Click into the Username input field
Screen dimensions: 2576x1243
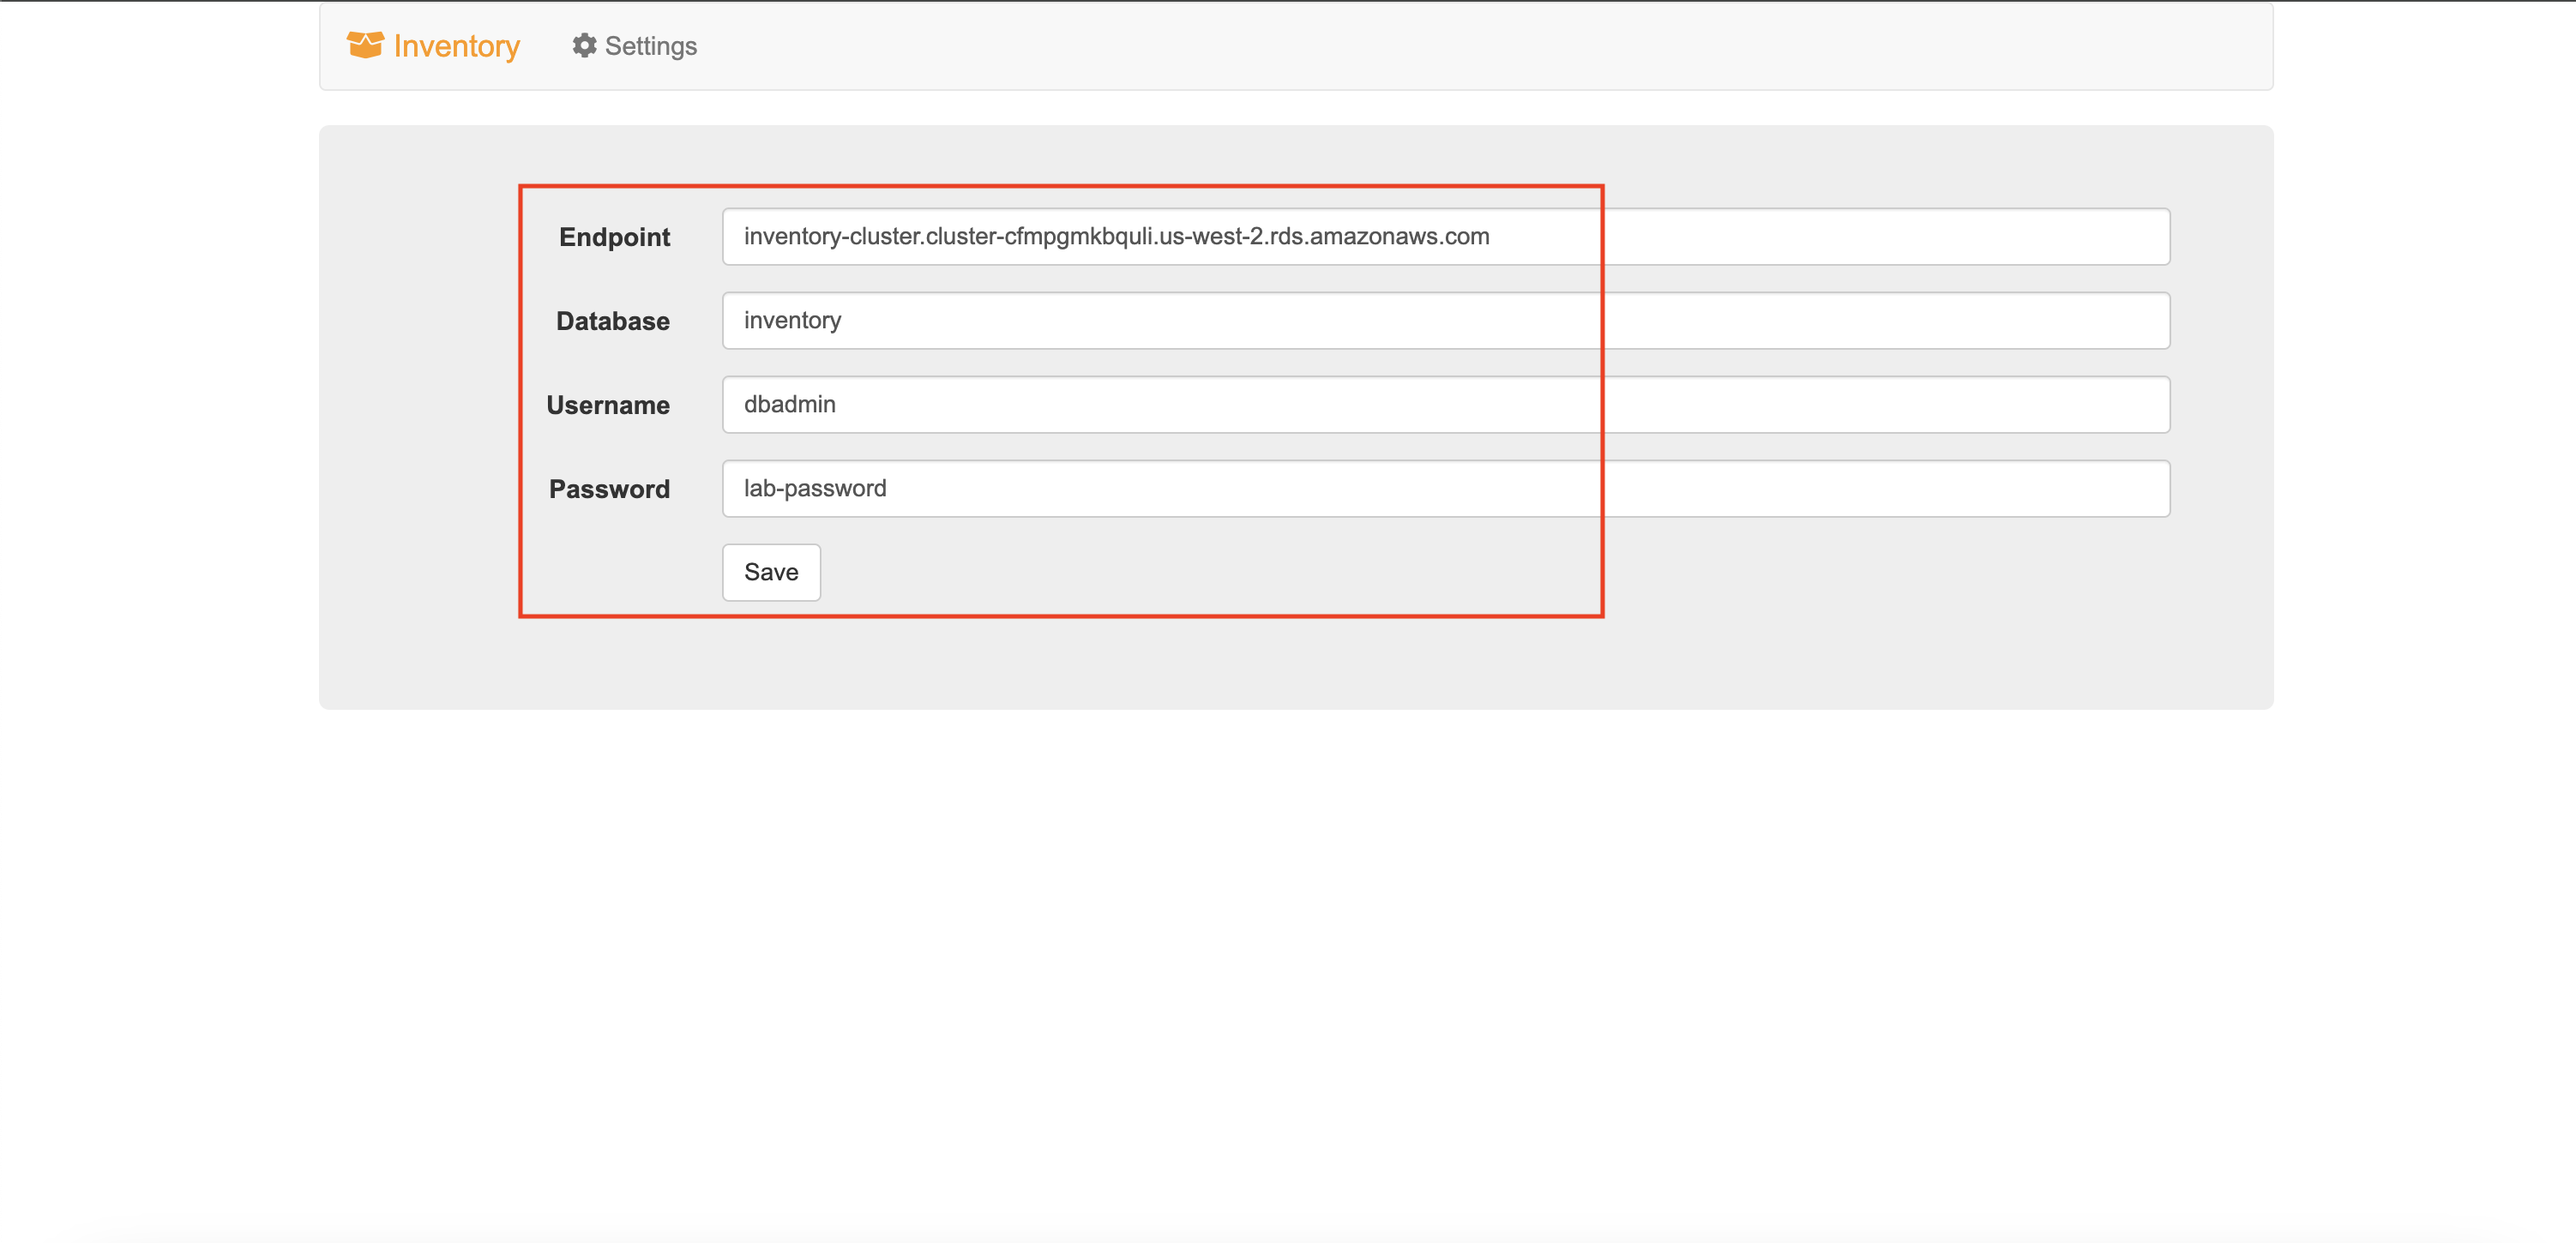pos(1445,405)
